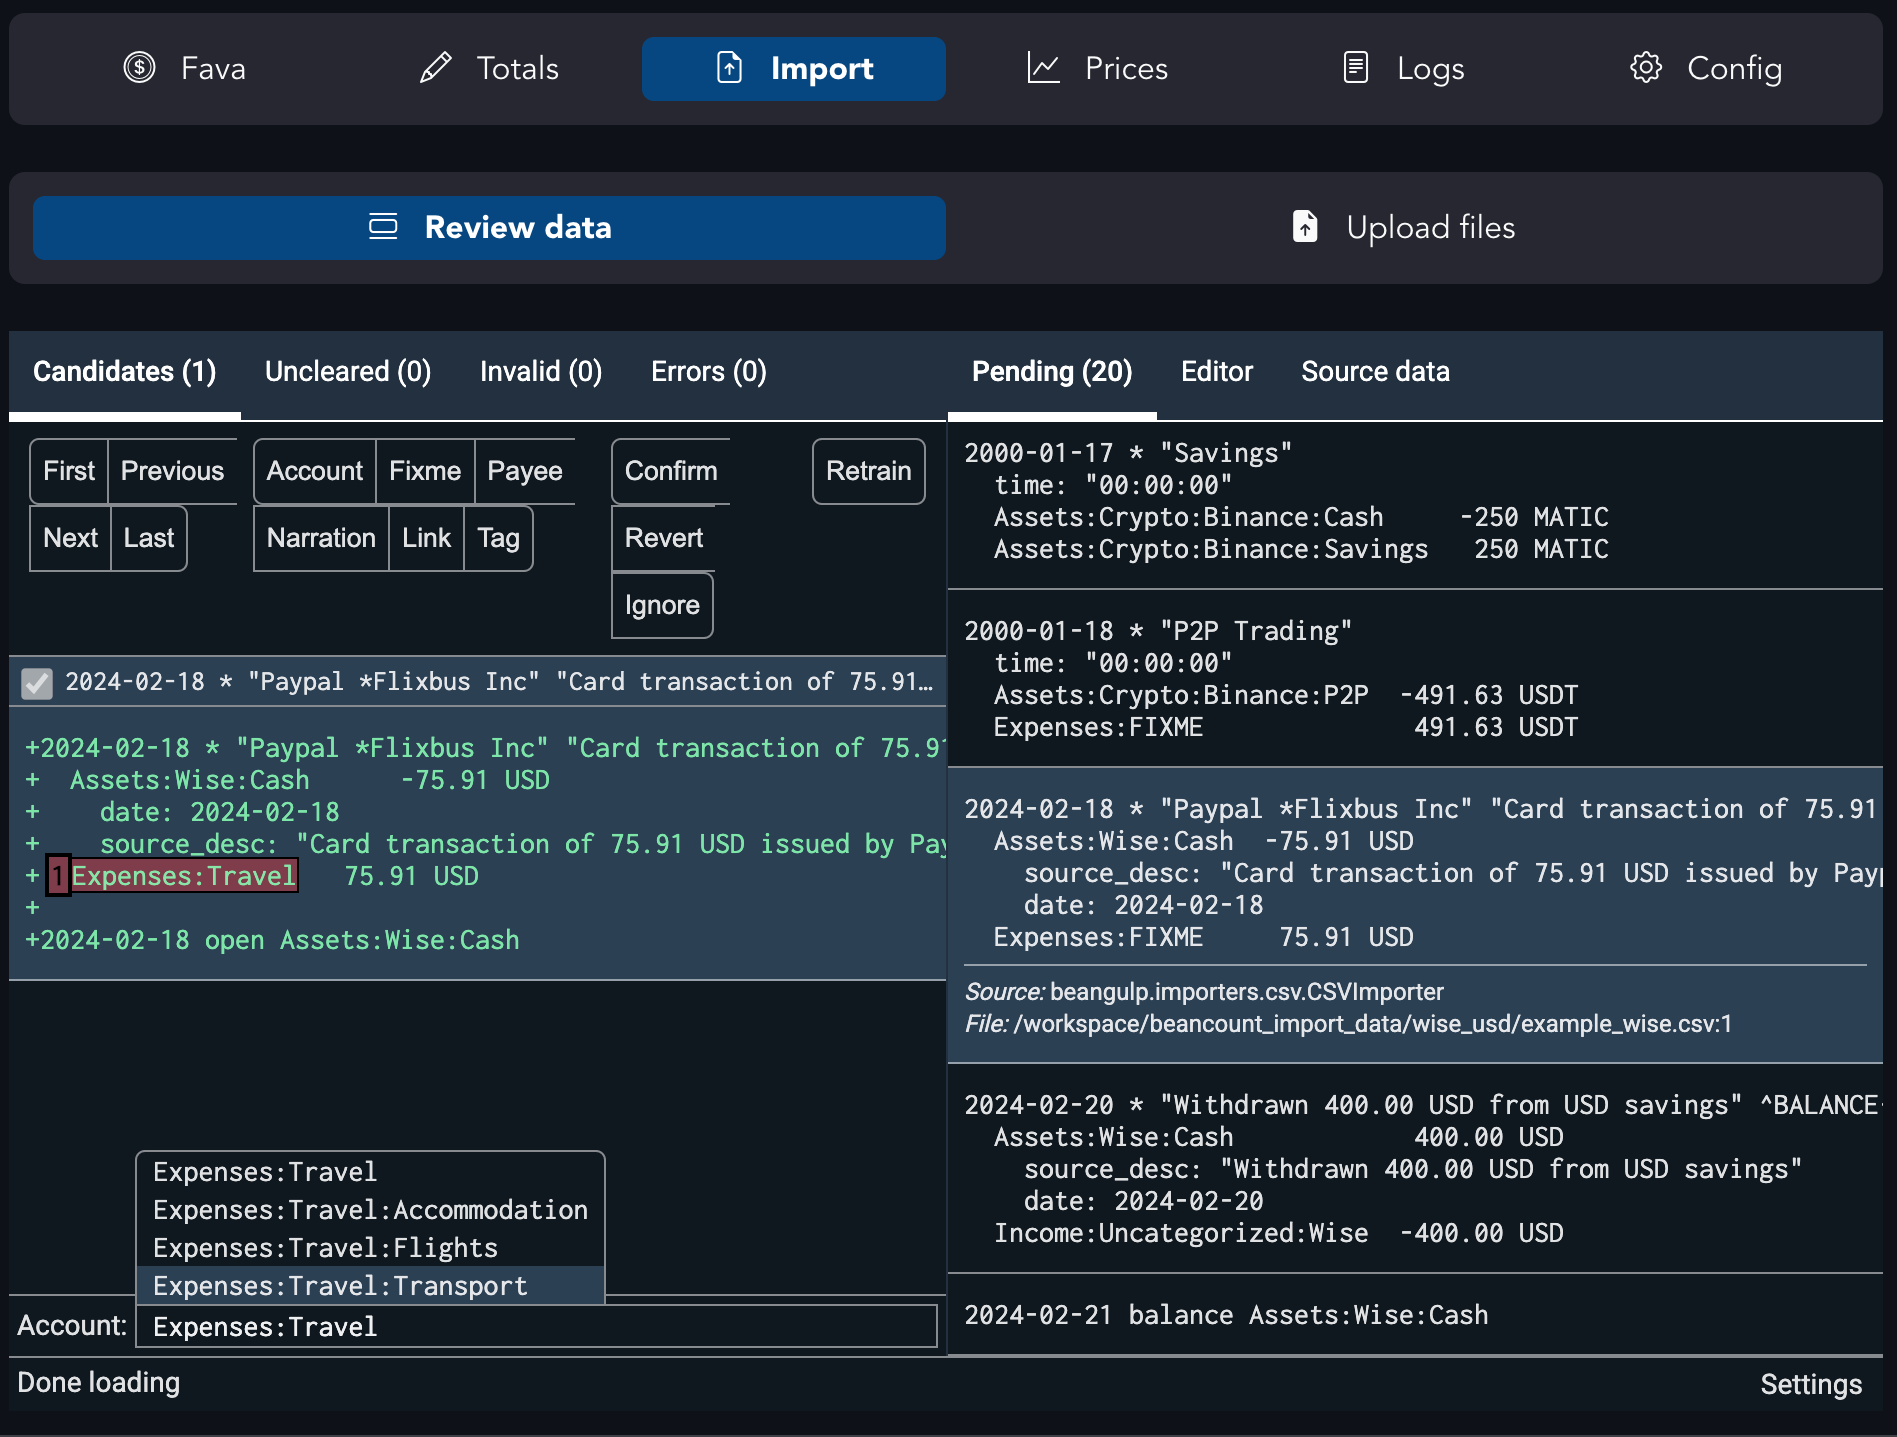
Task: Click the Narration button
Action: point(321,538)
